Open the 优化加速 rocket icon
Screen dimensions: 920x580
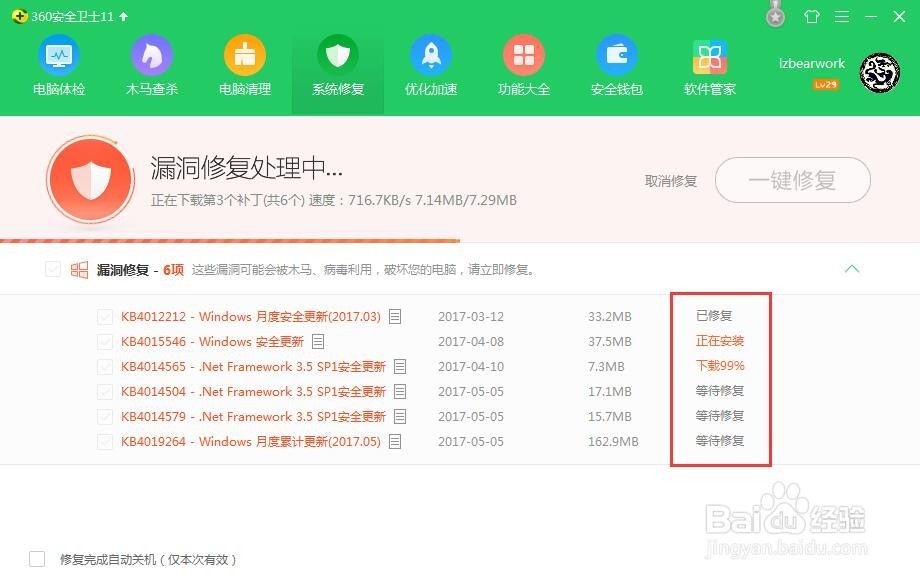coord(431,56)
